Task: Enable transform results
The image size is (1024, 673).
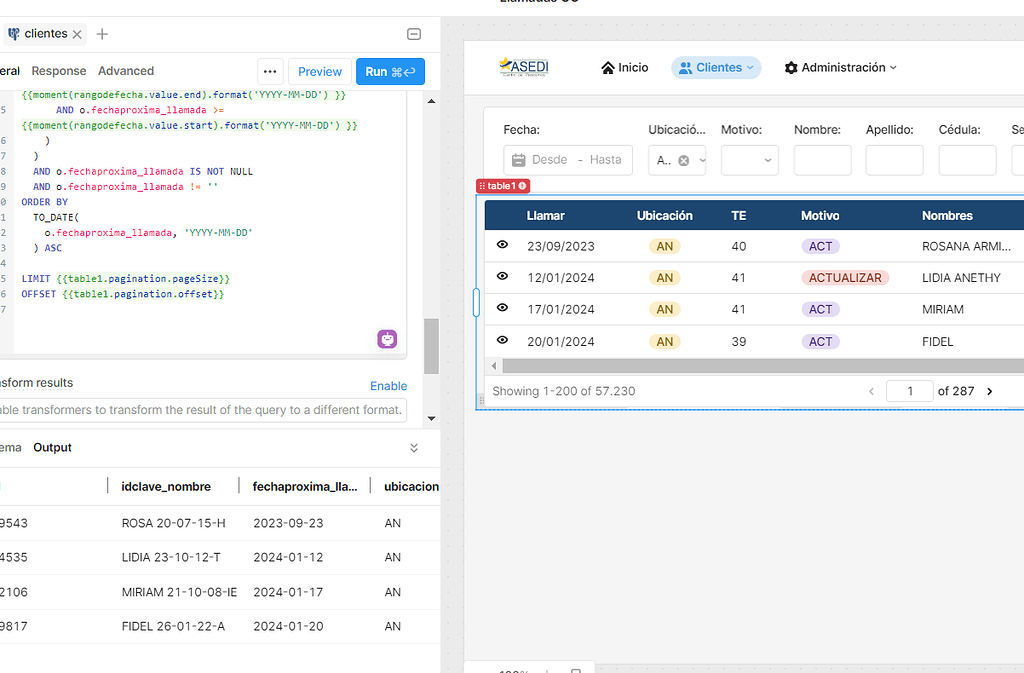Action: point(389,386)
